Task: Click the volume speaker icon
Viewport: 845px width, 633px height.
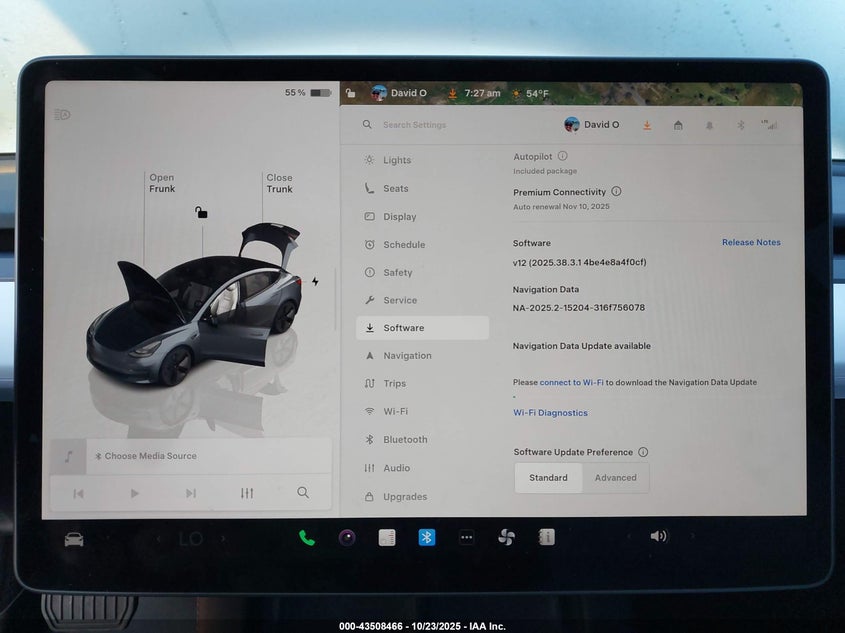Action: click(658, 536)
